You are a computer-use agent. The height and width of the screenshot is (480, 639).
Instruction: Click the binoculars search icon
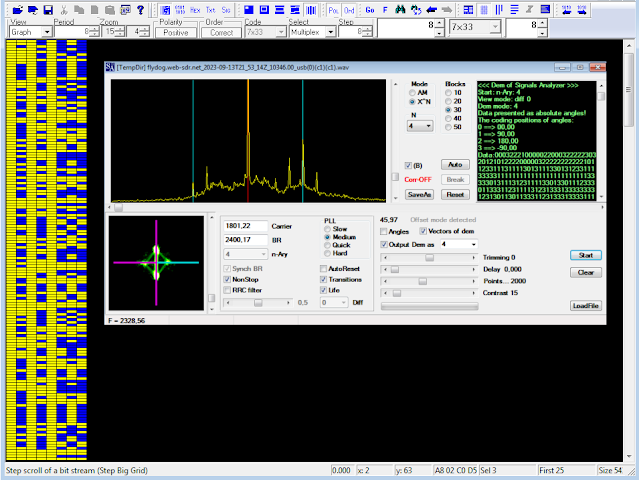402,9
